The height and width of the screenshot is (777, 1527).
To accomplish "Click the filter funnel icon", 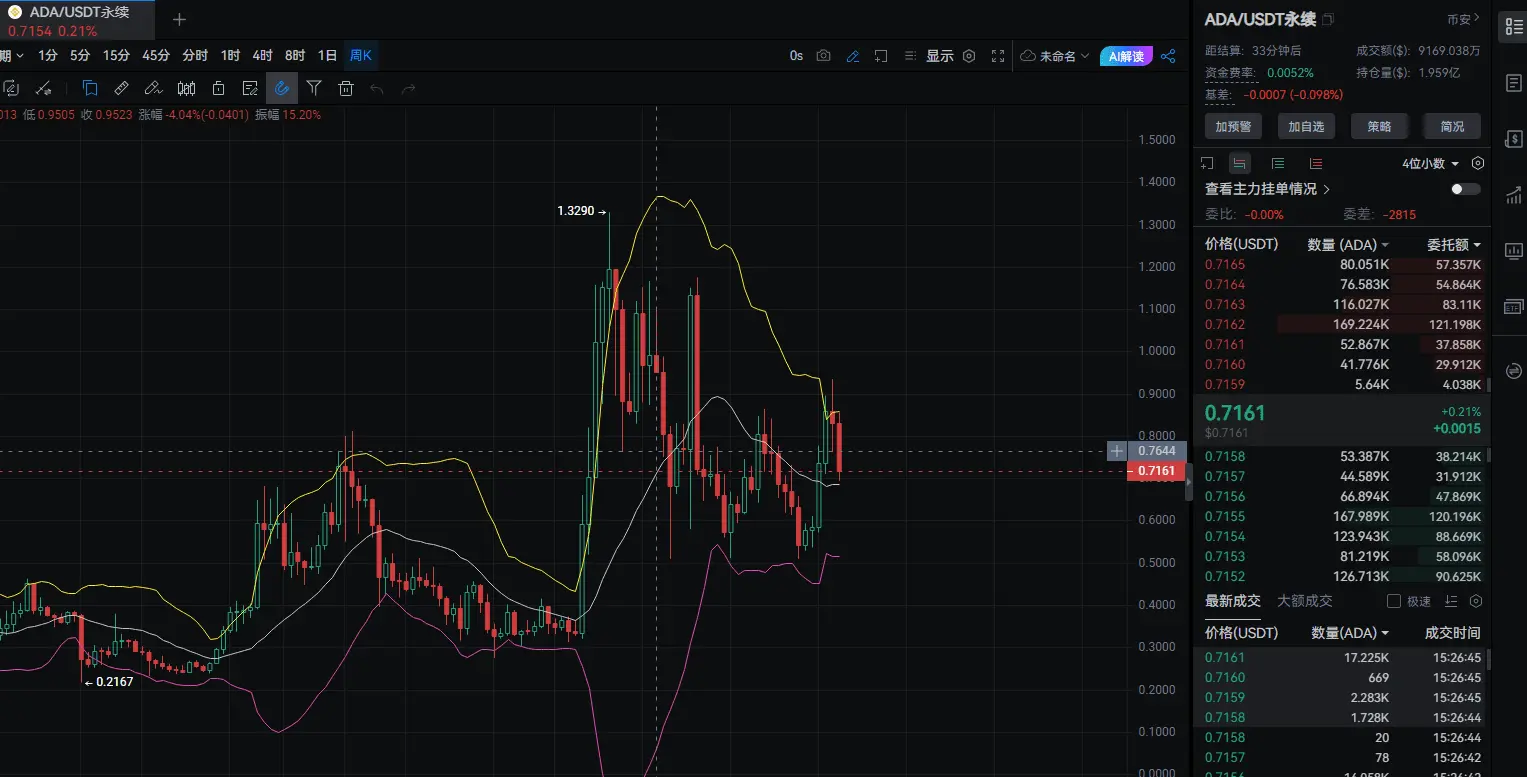I will [x=314, y=88].
